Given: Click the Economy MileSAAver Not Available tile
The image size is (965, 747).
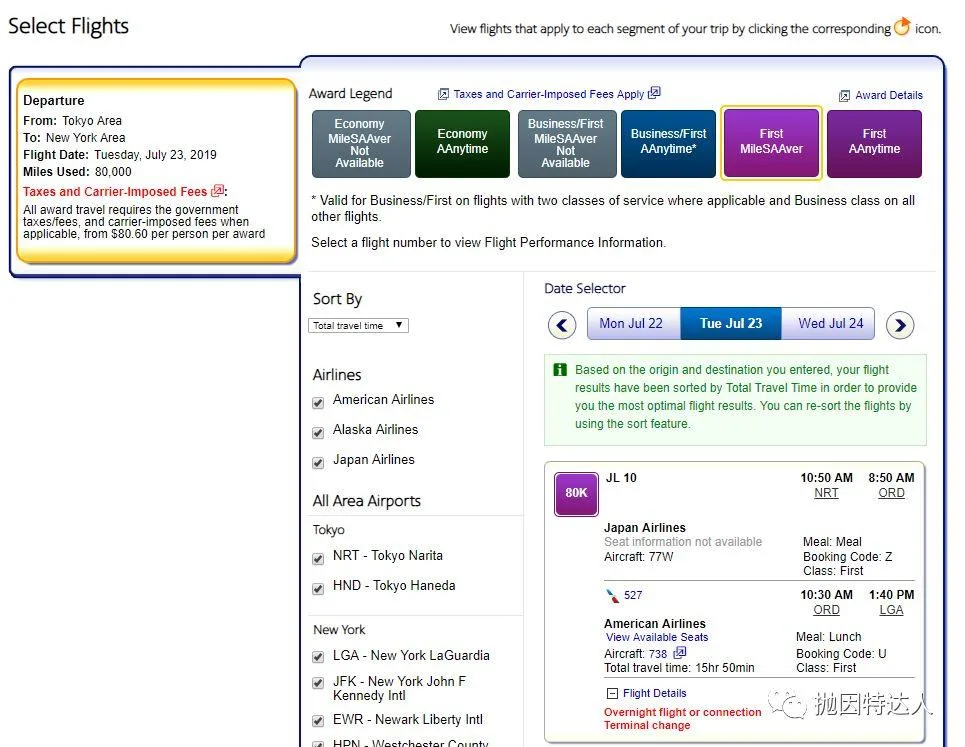Looking at the screenshot, I should (361, 143).
